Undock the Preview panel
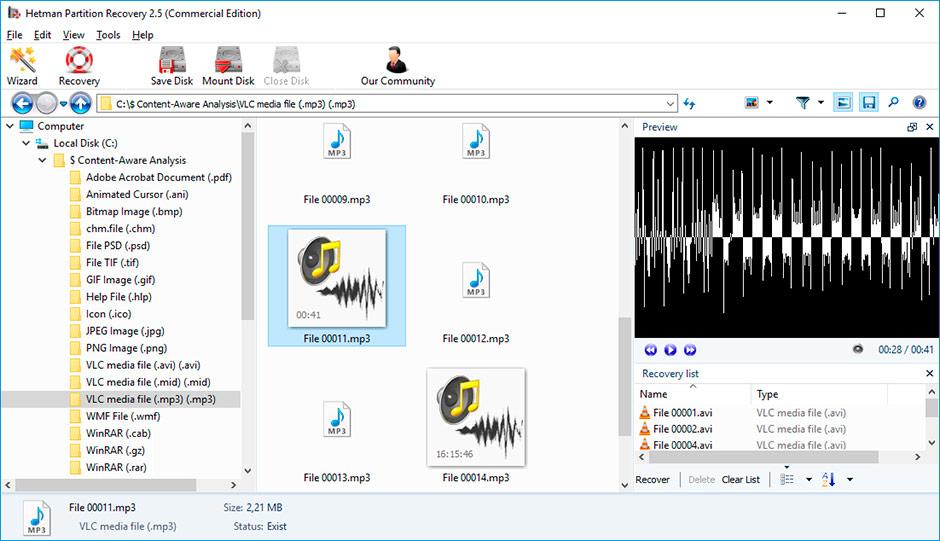 tap(912, 127)
